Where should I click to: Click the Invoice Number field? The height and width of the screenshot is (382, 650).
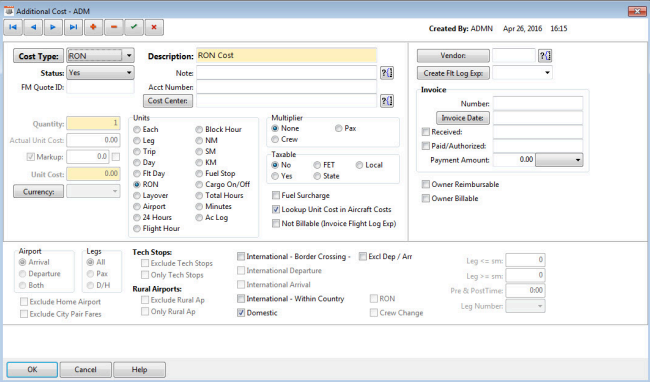pos(538,104)
